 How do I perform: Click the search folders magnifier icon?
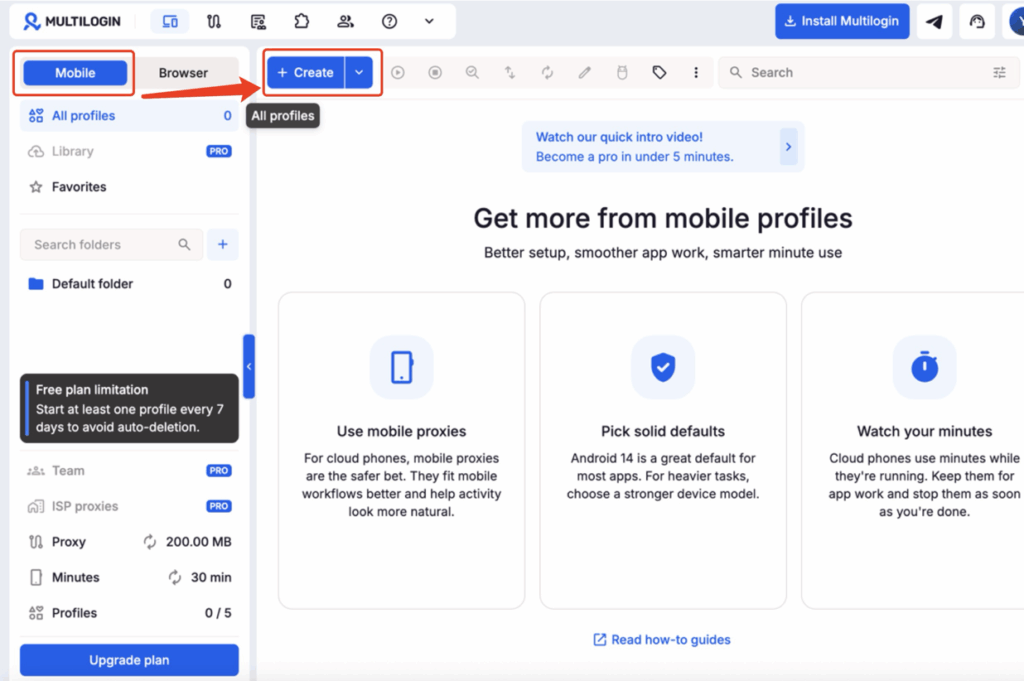point(184,244)
